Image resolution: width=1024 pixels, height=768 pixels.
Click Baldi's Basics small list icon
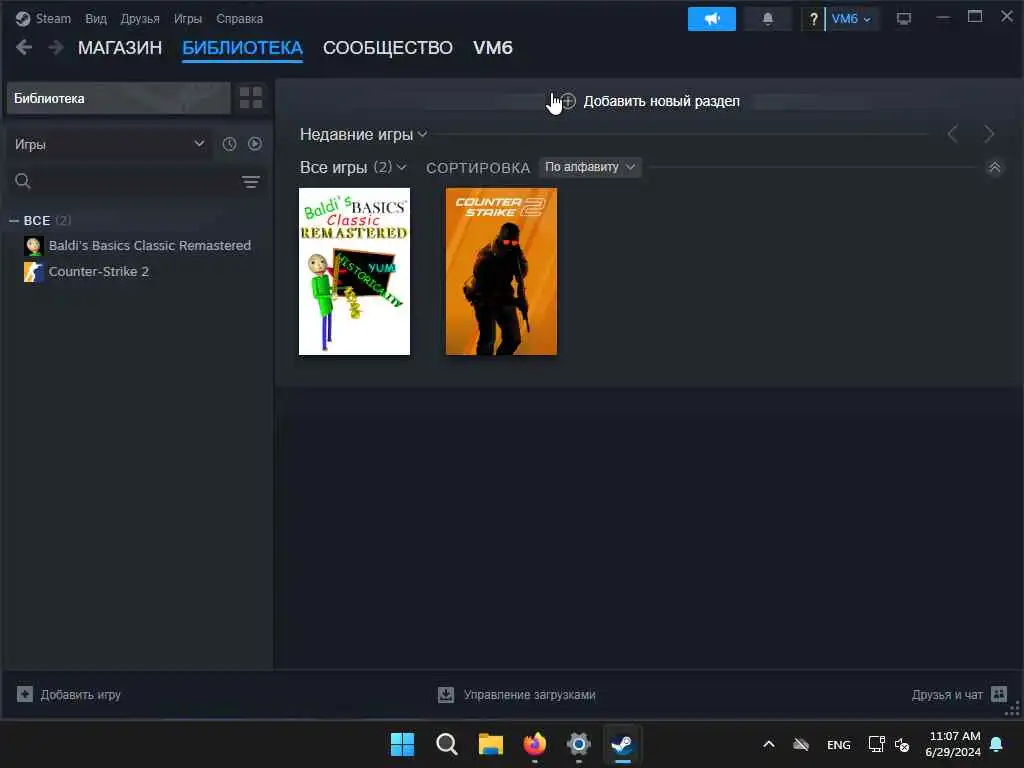pyautogui.click(x=34, y=246)
